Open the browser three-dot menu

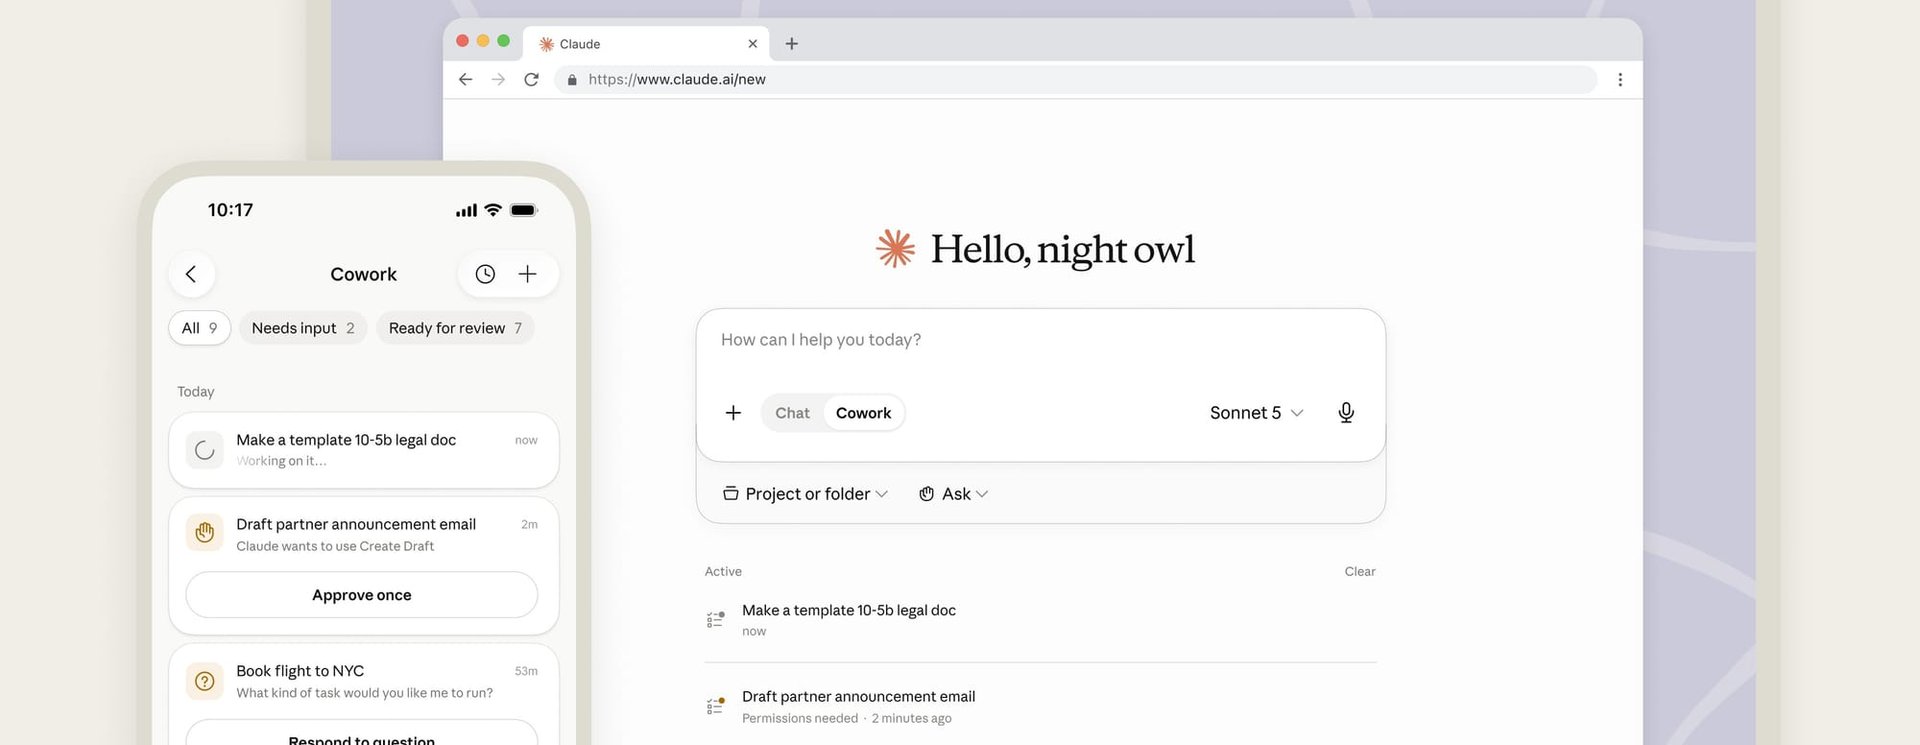tap(1620, 79)
